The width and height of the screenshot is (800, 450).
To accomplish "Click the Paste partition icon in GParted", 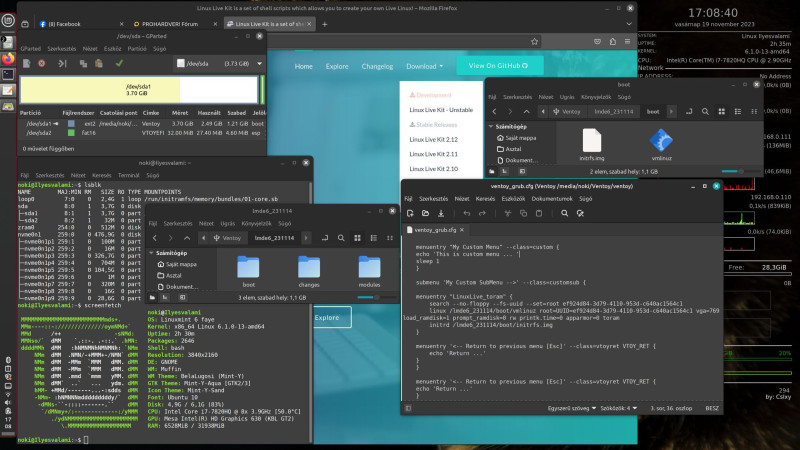I will click(99, 64).
